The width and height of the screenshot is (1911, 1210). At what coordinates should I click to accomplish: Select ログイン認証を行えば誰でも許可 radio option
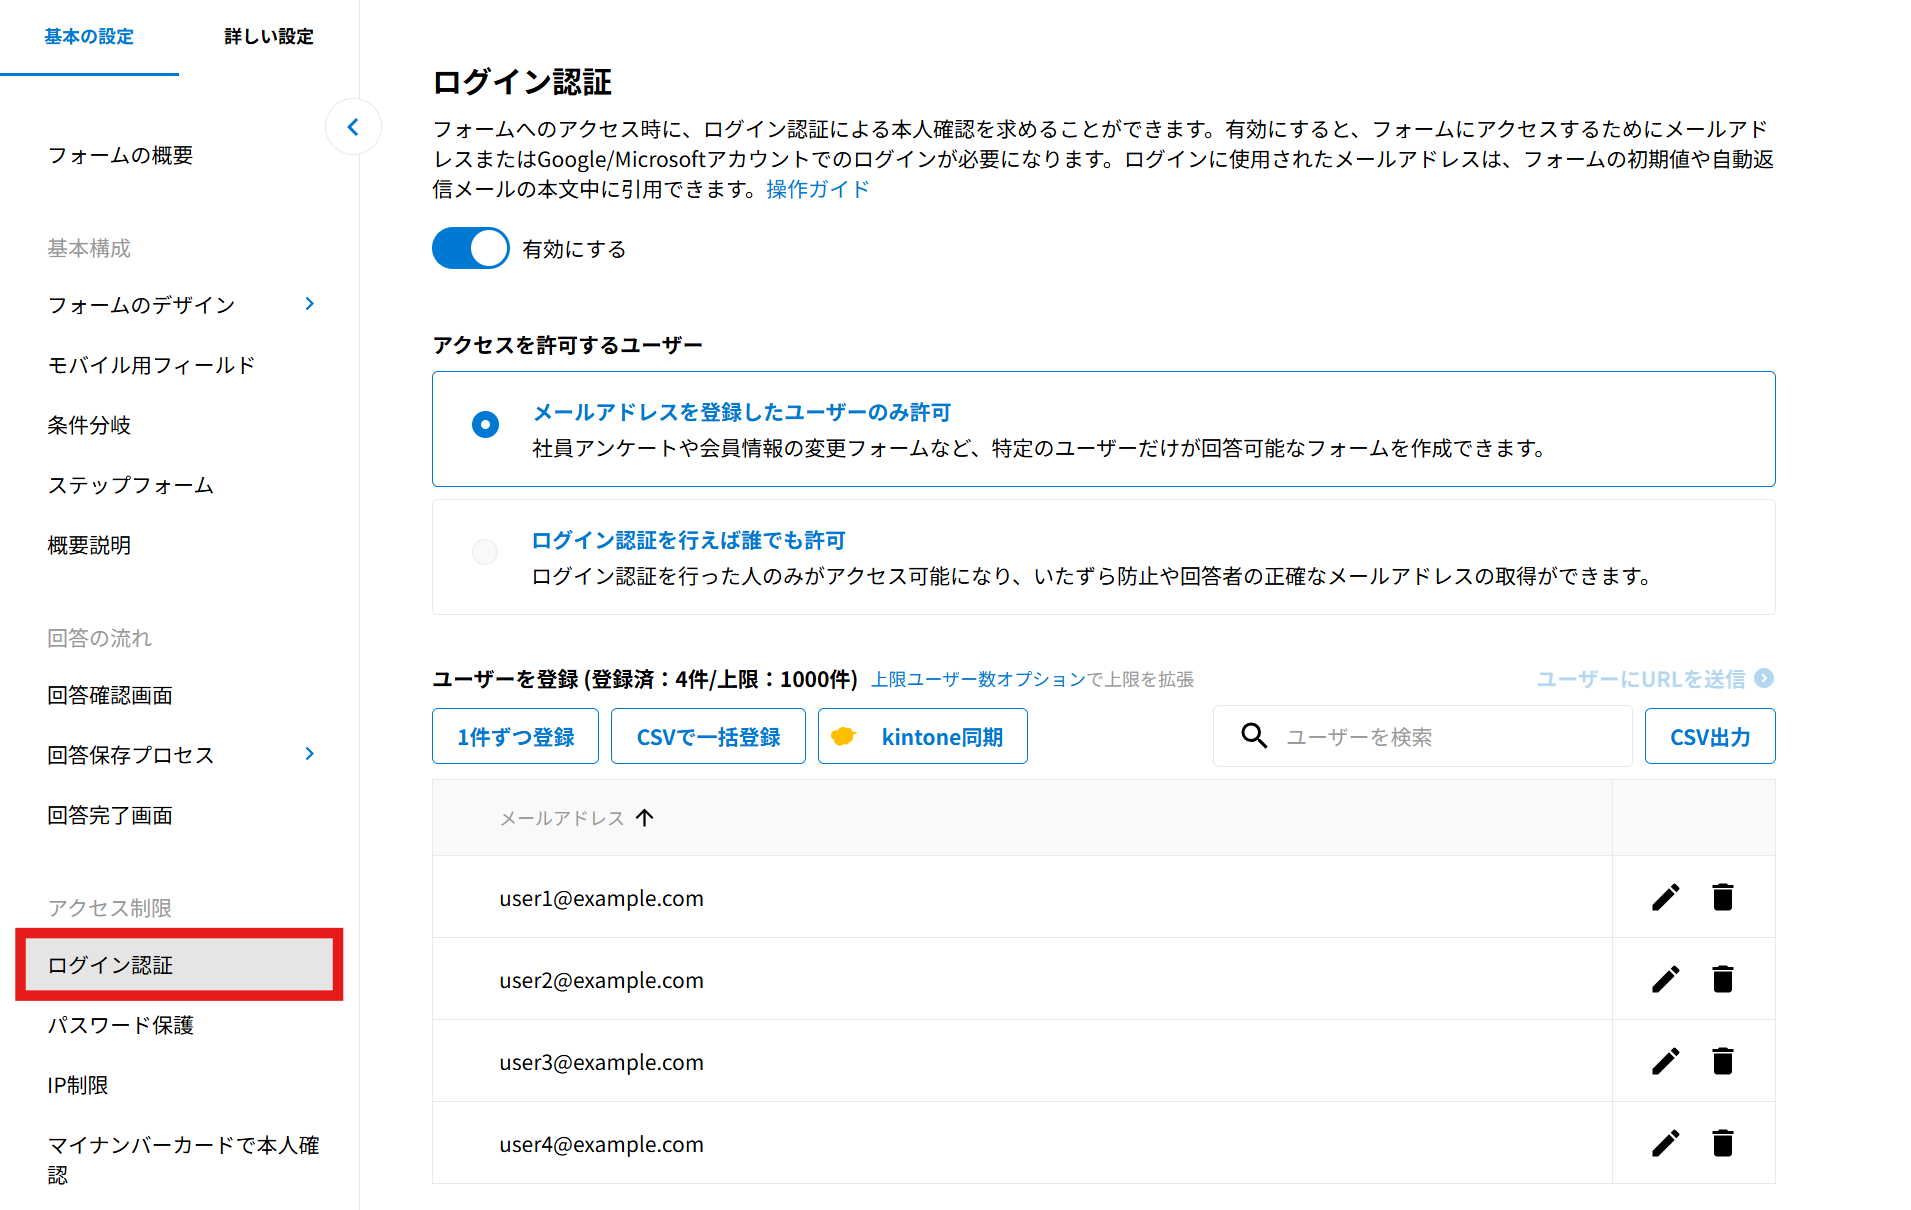pos(485,552)
